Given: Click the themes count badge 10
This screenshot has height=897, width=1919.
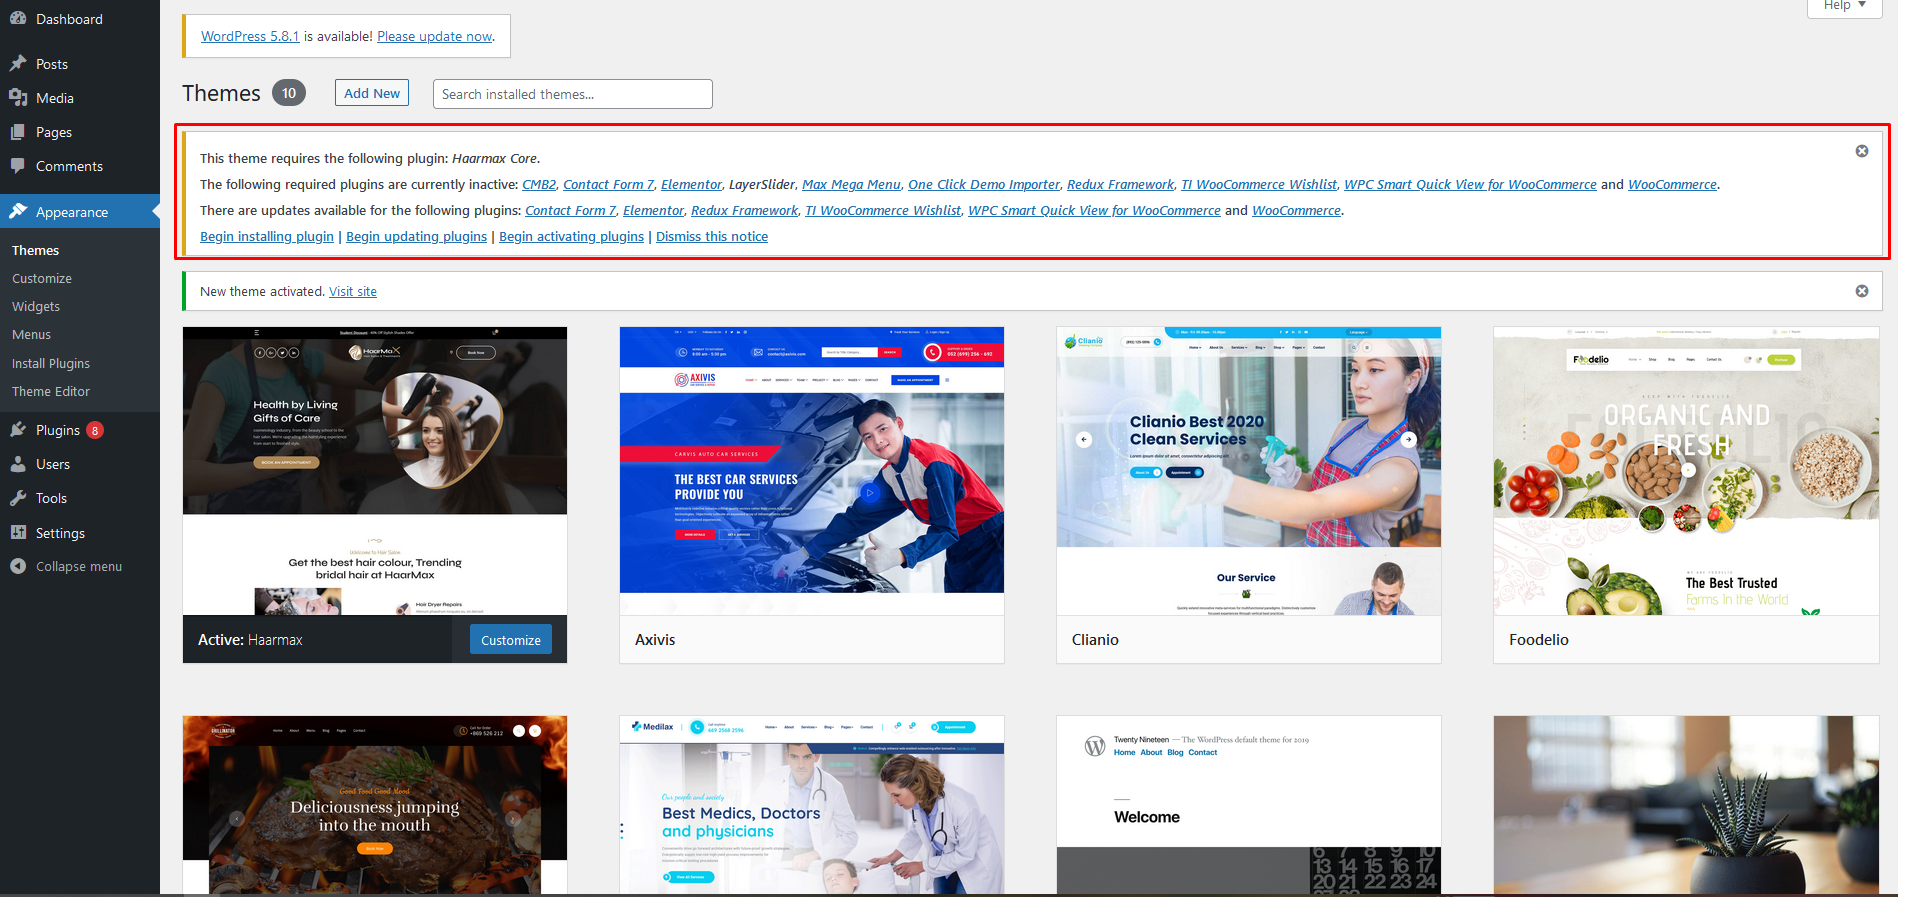Looking at the screenshot, I should tap(289, 93).
